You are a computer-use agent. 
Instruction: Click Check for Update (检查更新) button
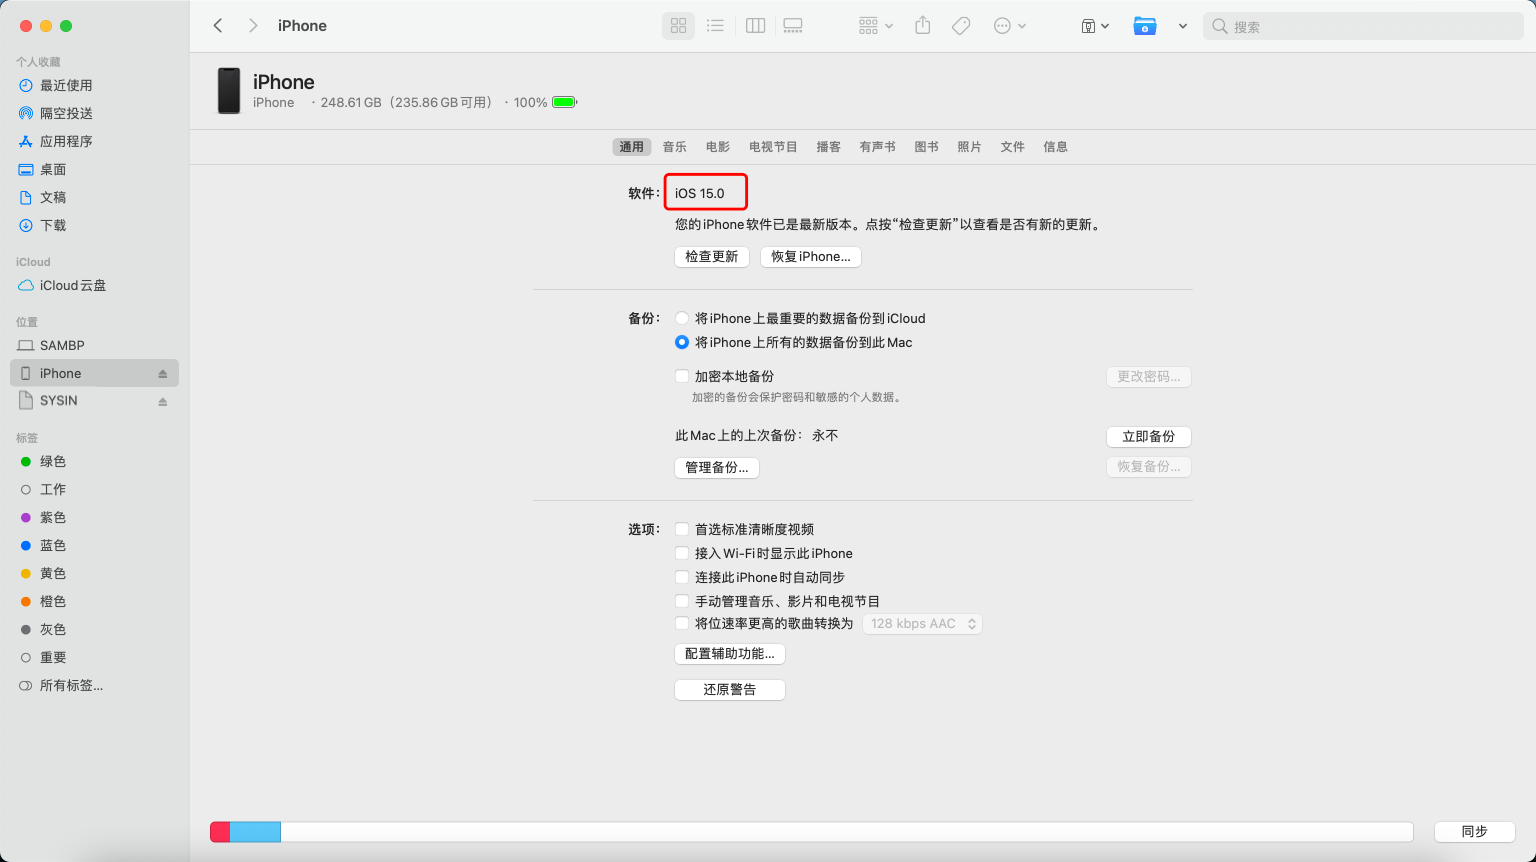(x=712, y=257)
